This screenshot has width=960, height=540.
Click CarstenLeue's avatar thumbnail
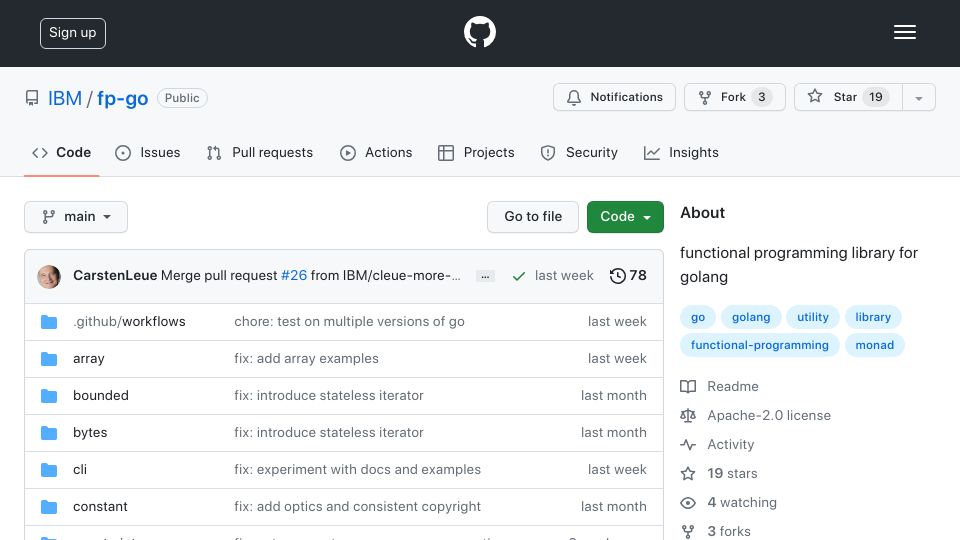[x=49, y=277]
